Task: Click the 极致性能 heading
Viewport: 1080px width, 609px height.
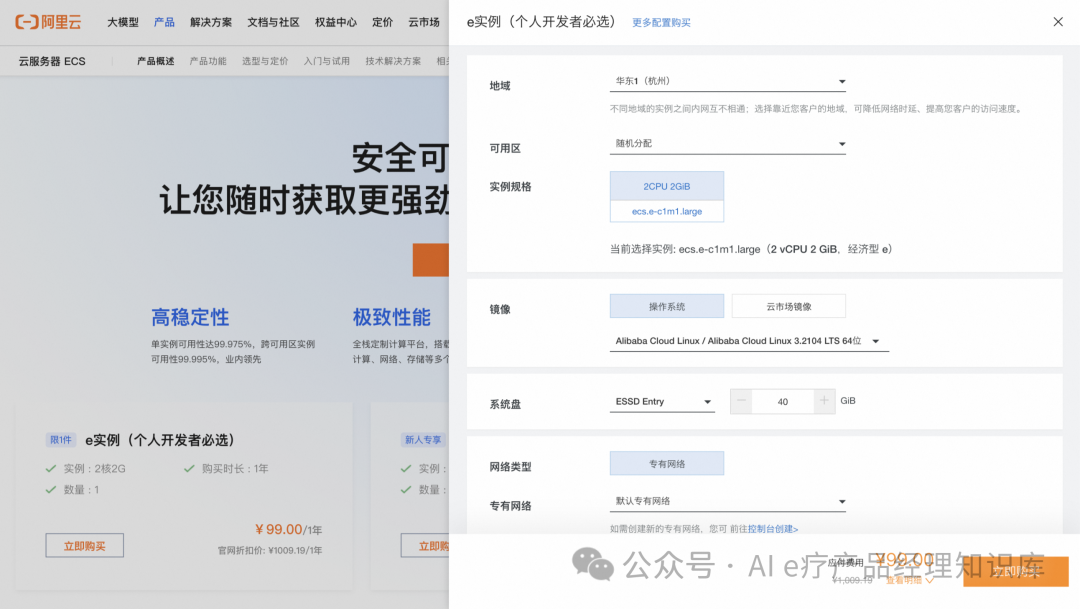Action: point(391,318)
